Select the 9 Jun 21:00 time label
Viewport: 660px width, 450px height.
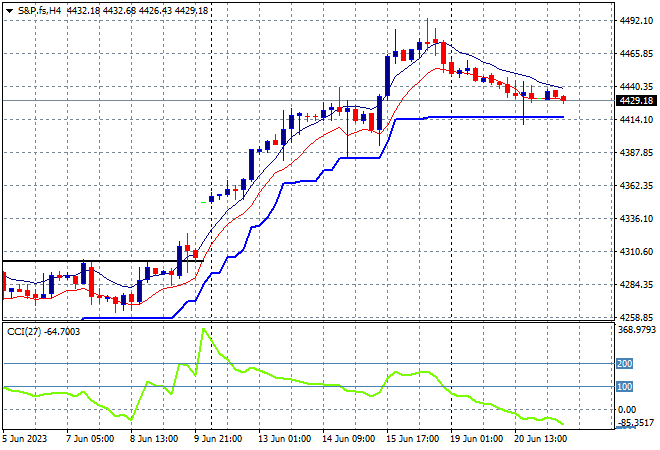pyautogui.click(x=218, y=439)
